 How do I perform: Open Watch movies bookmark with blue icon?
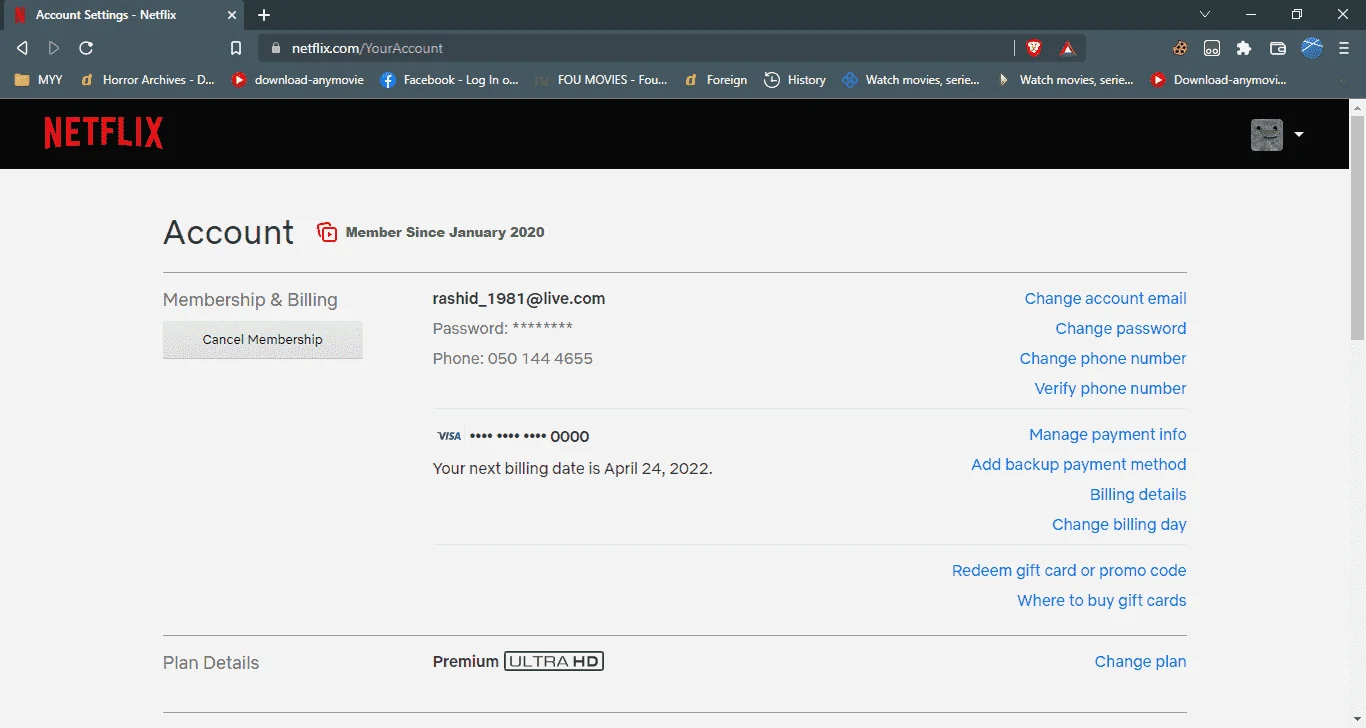point(911,80)
